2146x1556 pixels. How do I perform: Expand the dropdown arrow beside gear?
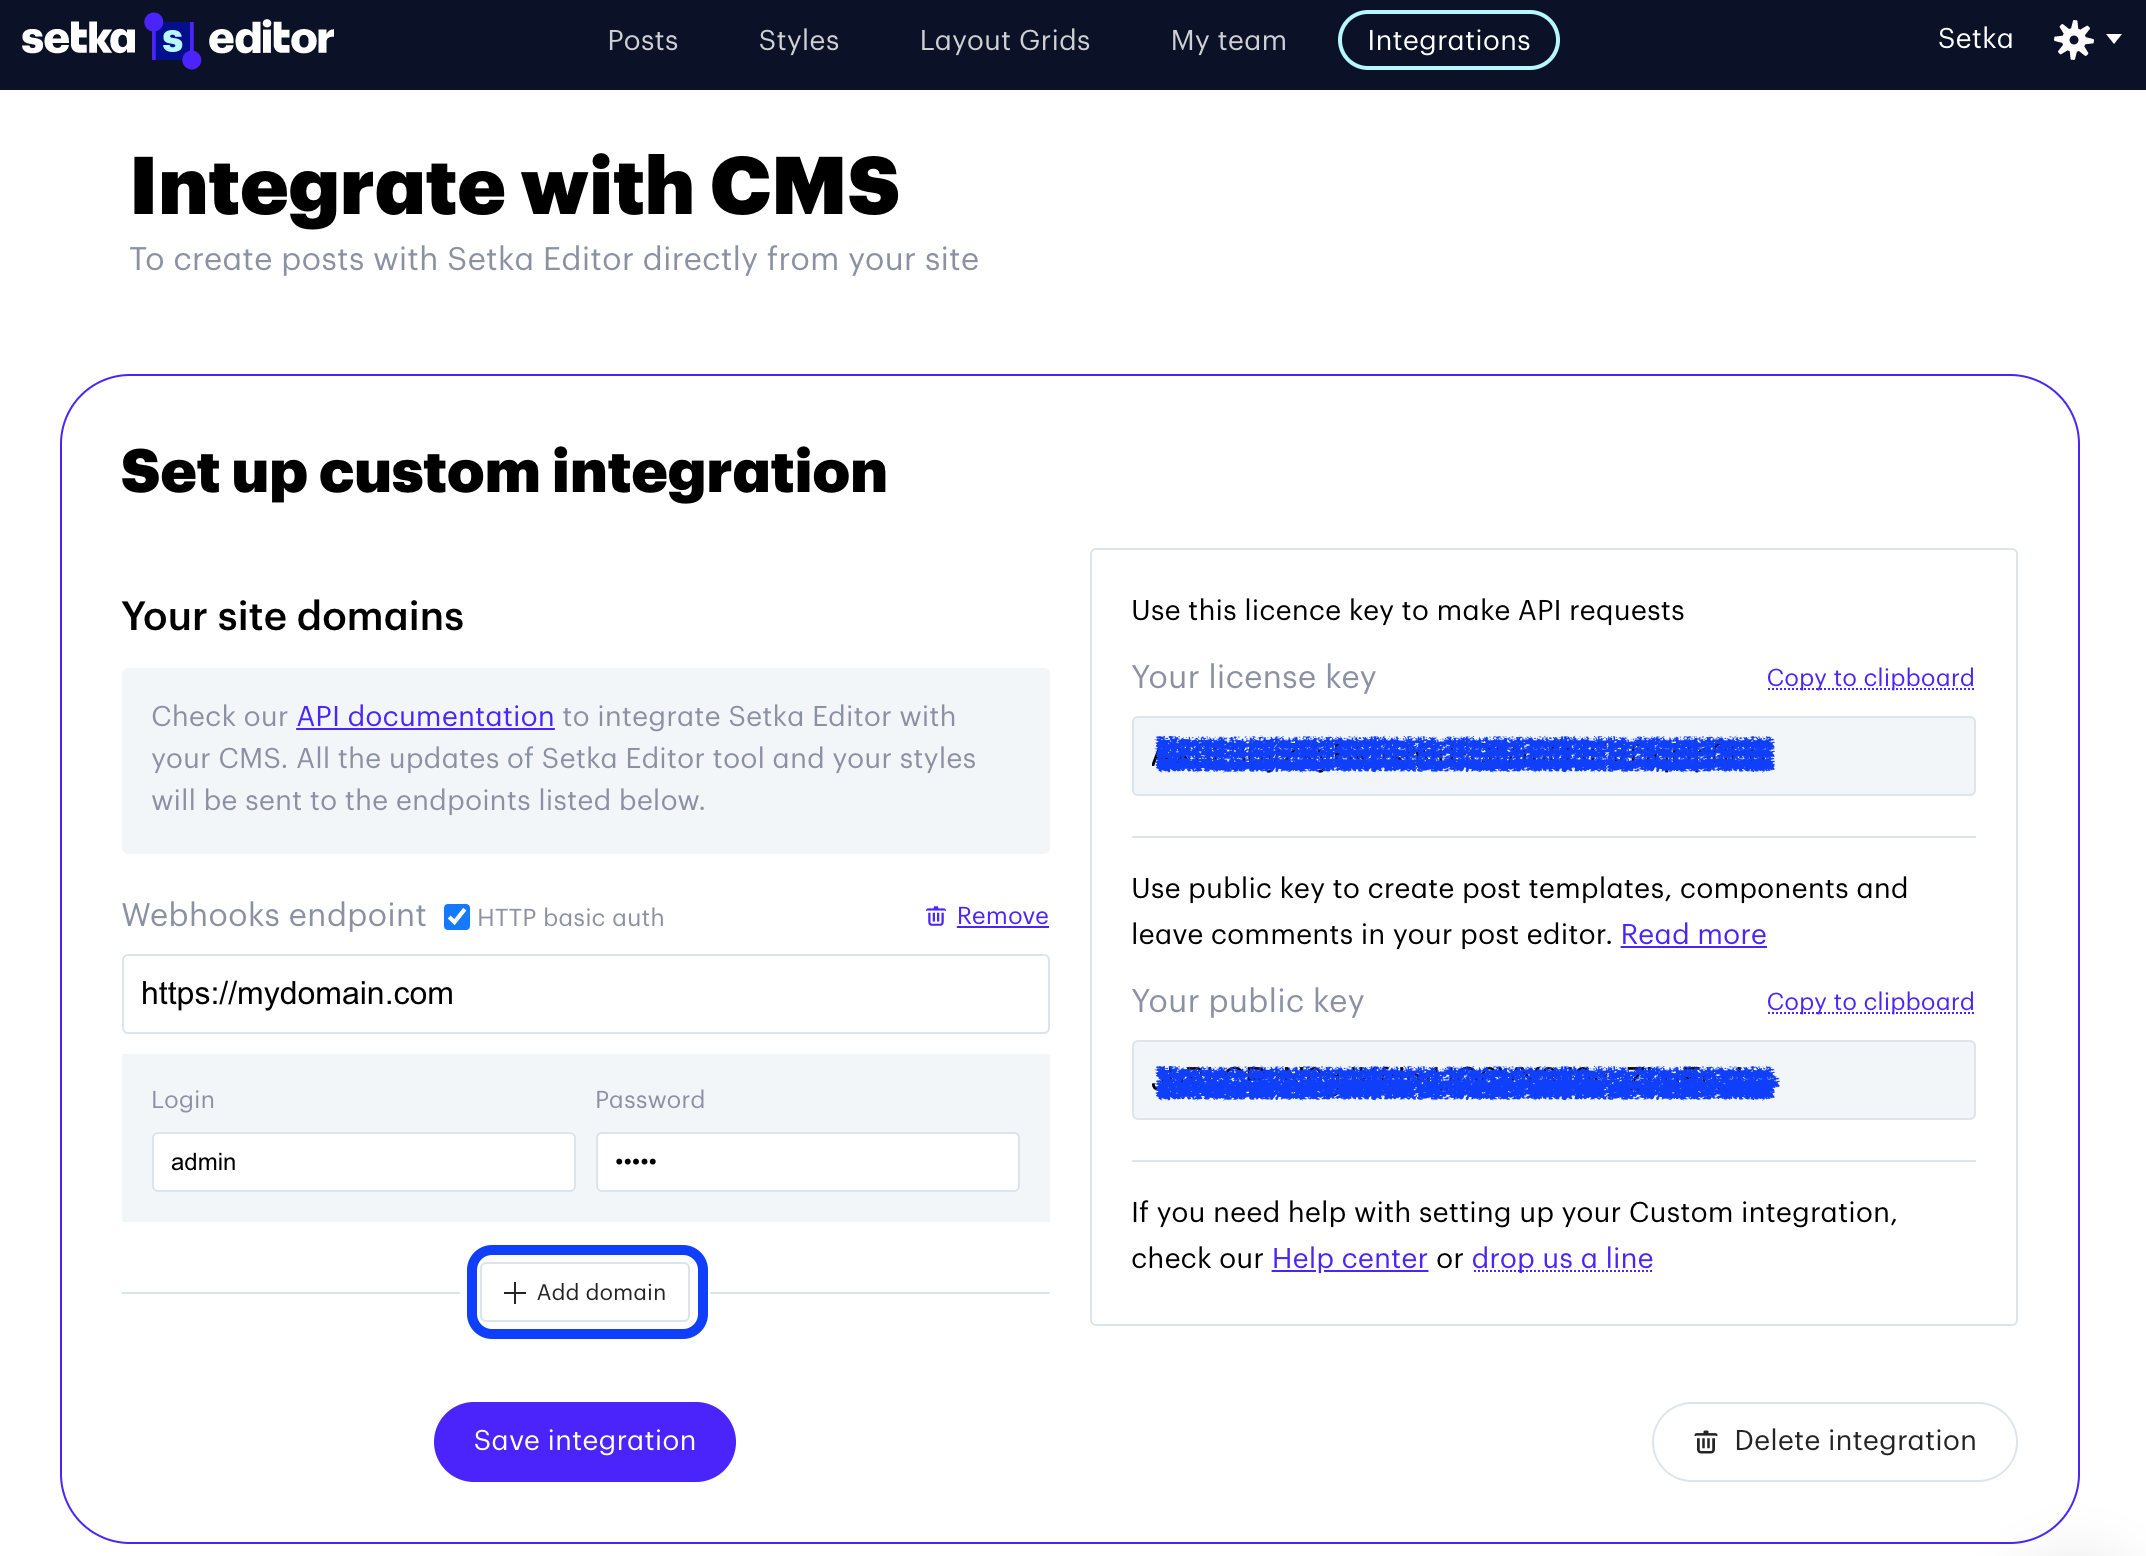[2114, 40]
